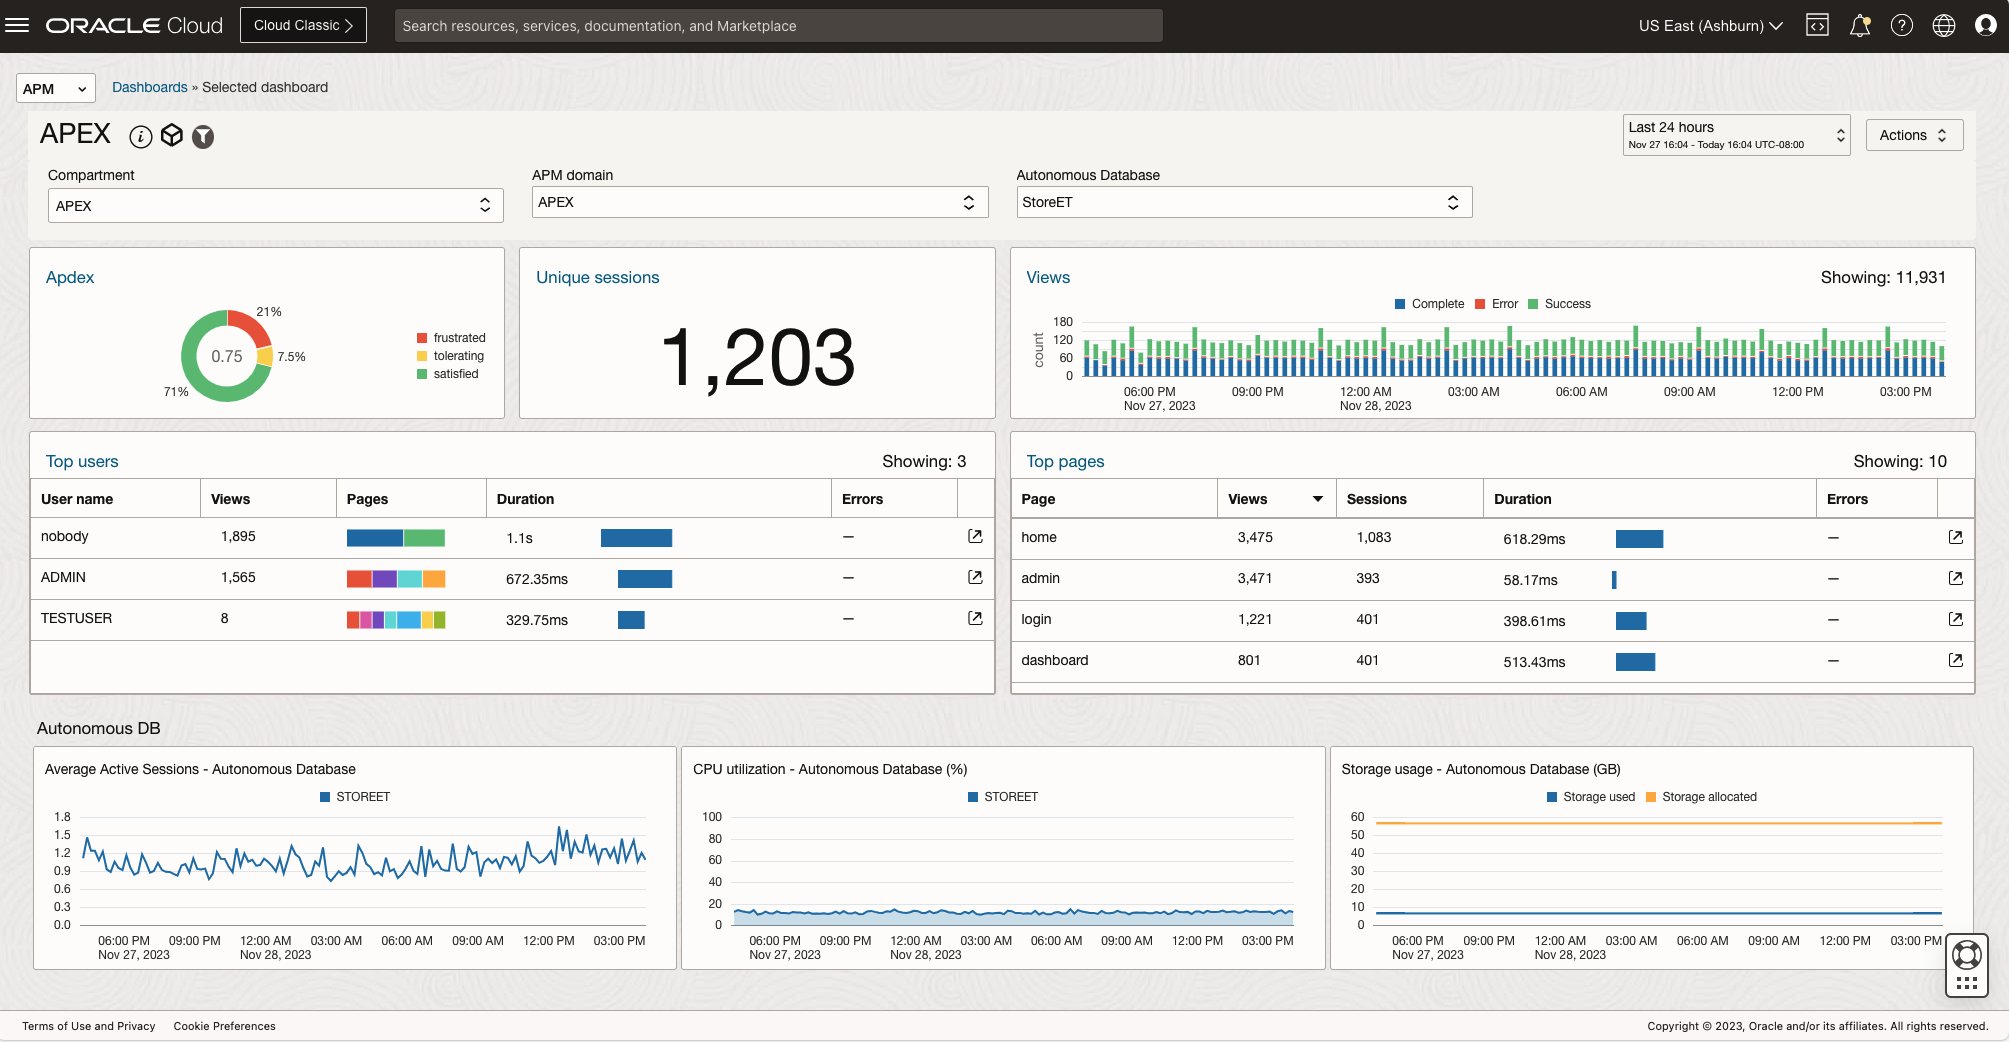Click the help question mark icon
The image size is (2009, 1042).
click(1901, 25)
